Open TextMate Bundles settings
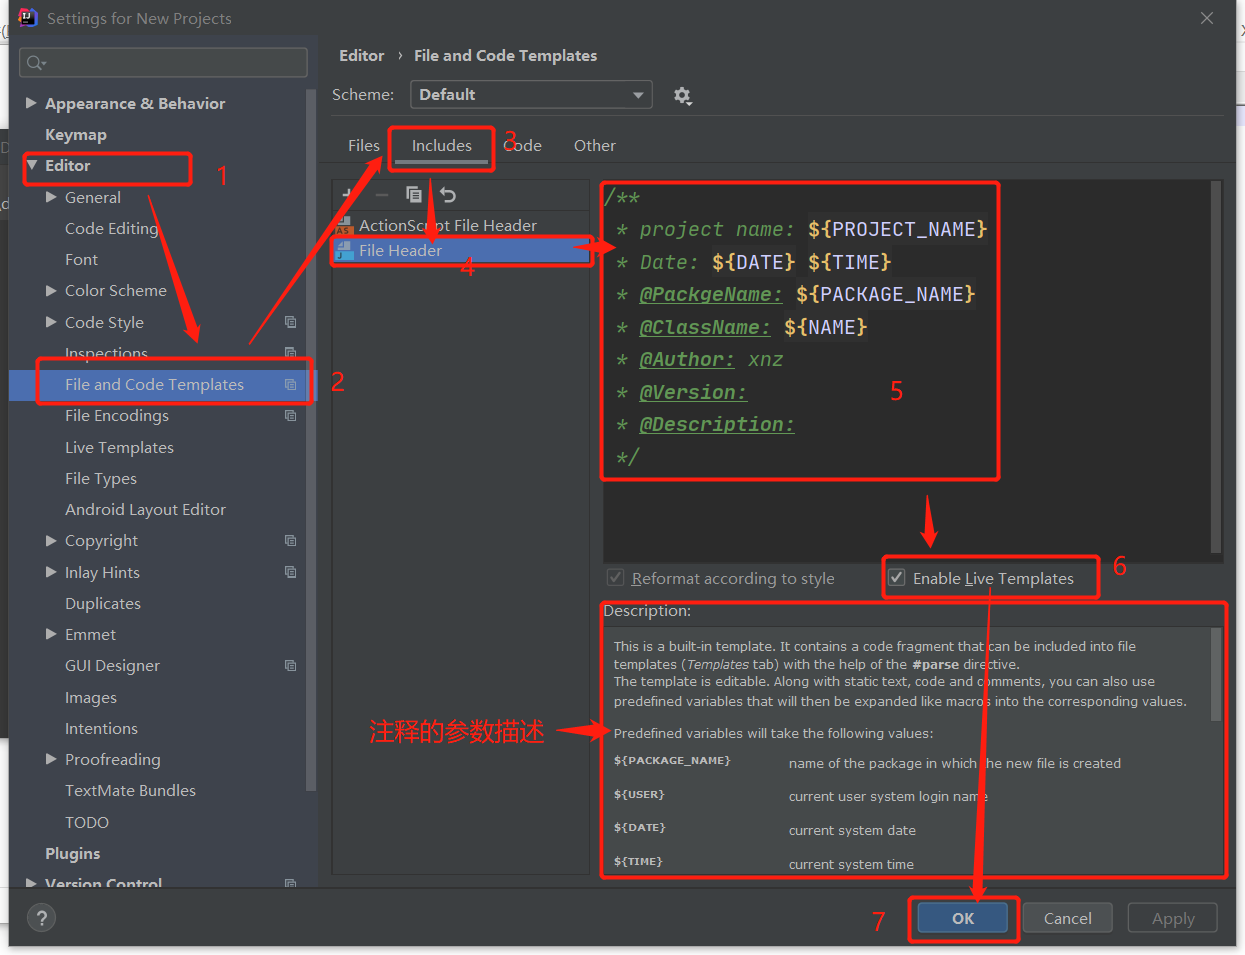 click(x=130, y=790)
